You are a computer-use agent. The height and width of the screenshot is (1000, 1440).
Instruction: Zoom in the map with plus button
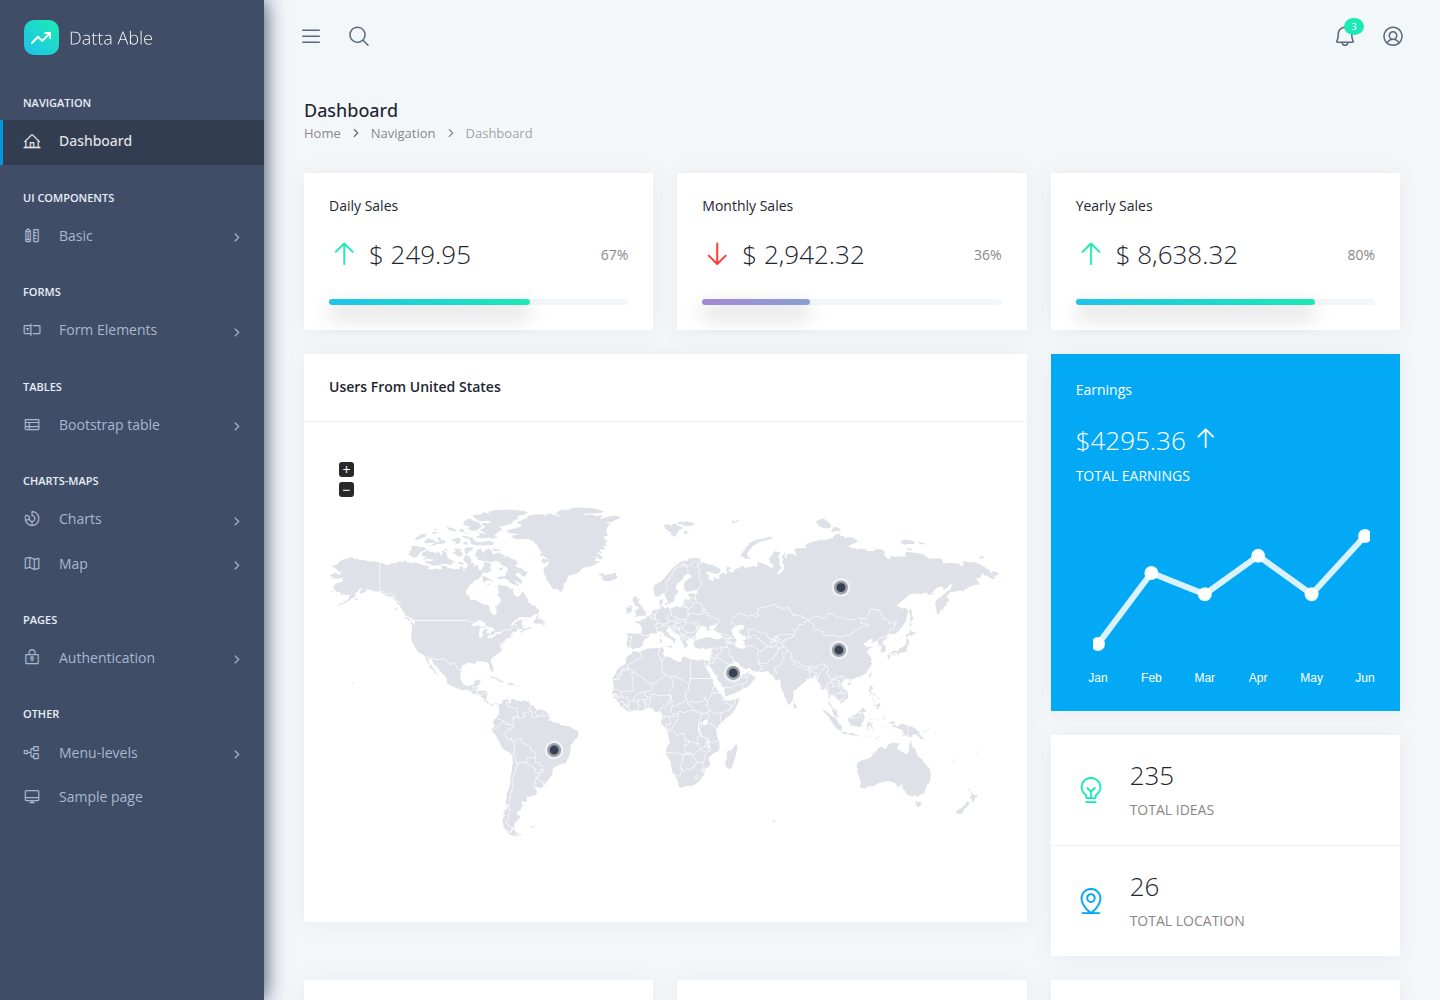click(346, 469)
